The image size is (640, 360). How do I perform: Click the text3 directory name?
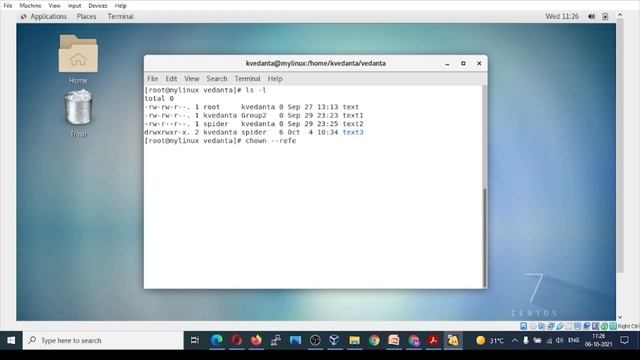click(353, 132)
